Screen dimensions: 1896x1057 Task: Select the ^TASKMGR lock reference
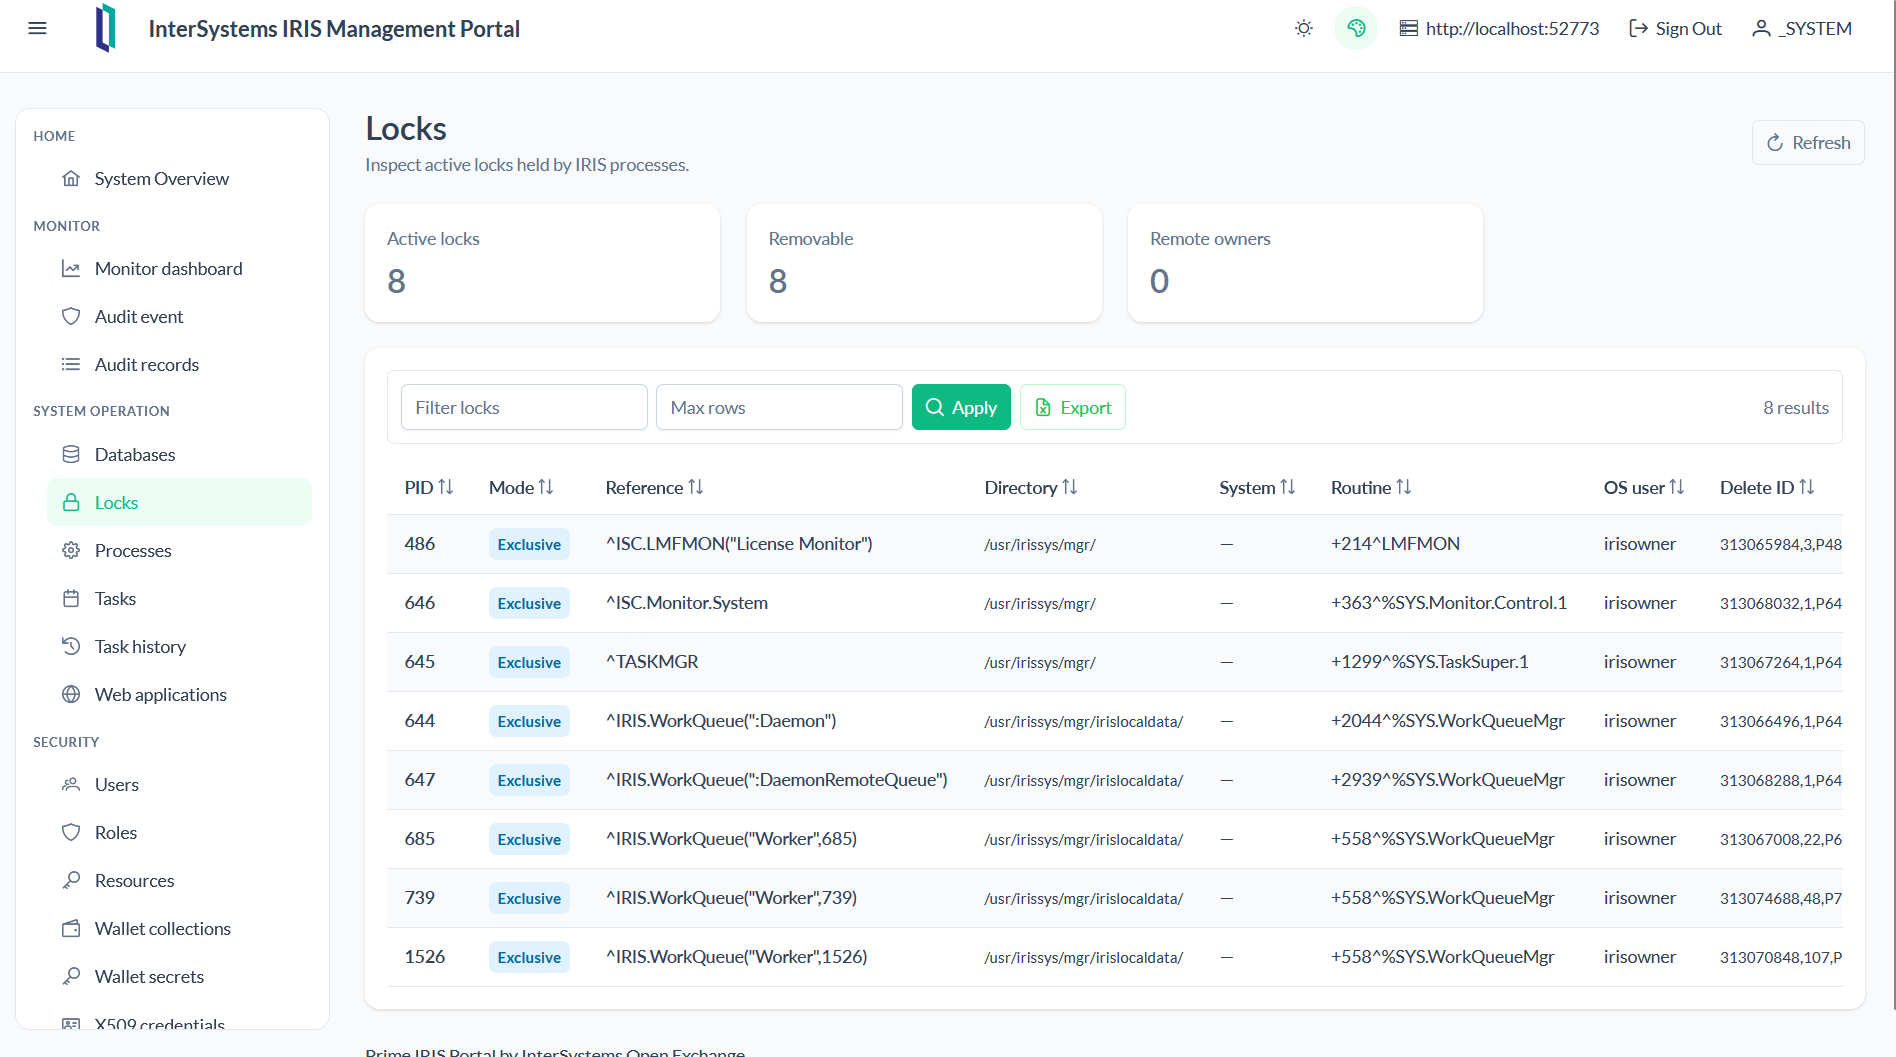pos(652,662)
